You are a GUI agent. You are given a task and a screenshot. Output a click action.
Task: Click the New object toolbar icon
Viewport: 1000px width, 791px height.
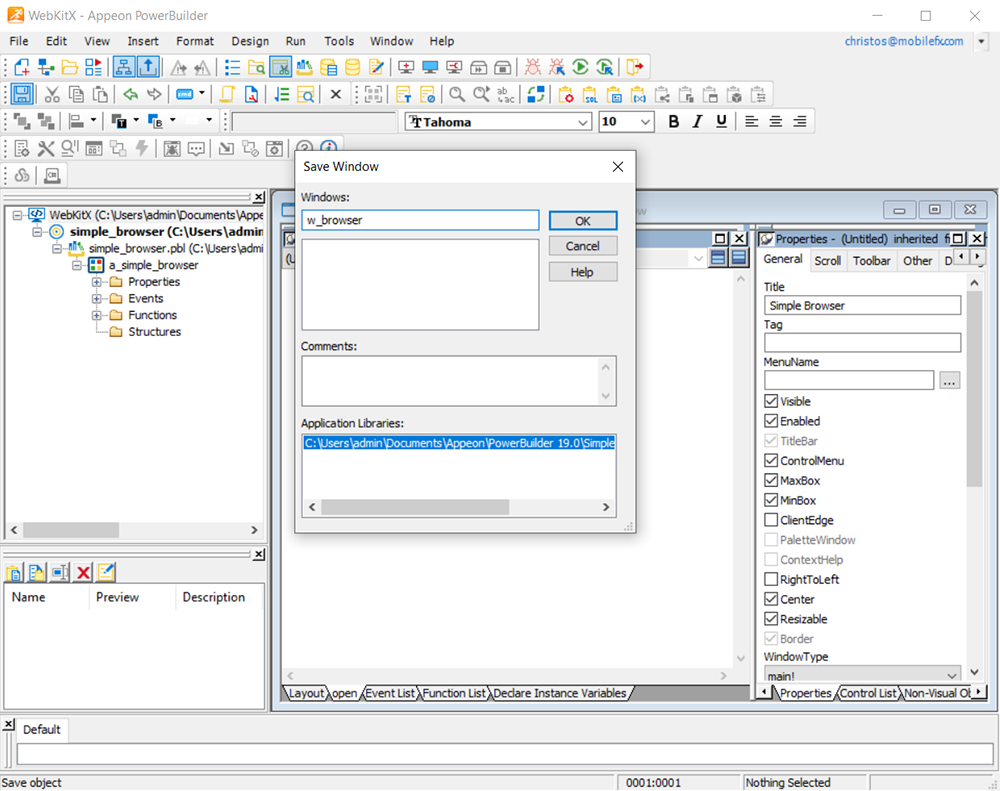pos(22,67)
